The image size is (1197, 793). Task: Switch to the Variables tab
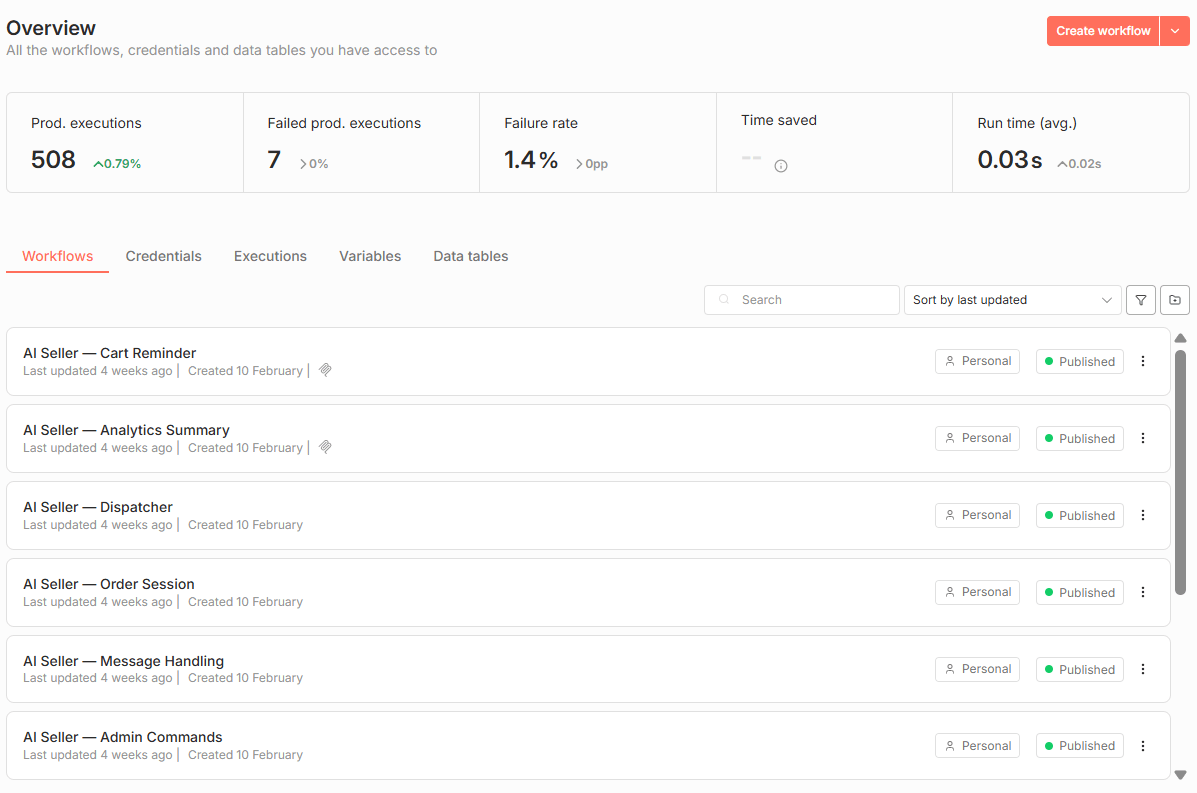[370, 256]
